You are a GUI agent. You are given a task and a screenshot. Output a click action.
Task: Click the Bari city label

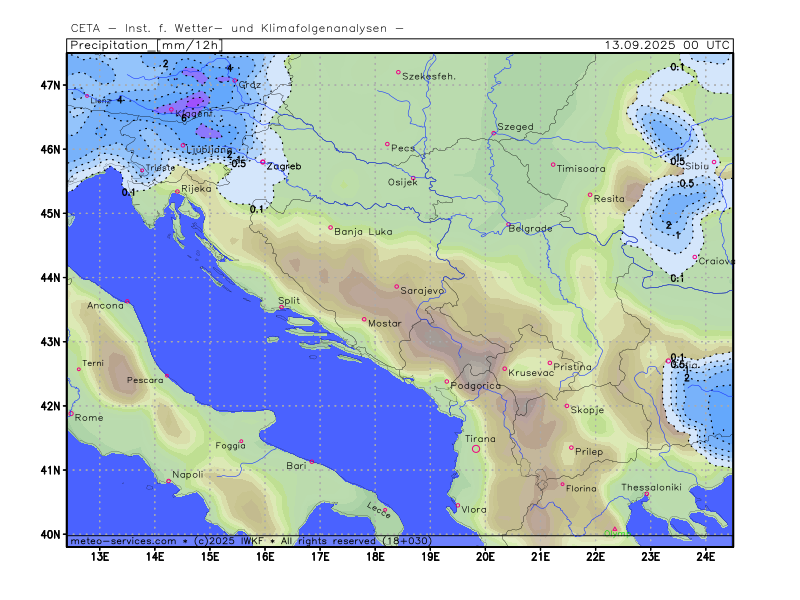[296, 466]
